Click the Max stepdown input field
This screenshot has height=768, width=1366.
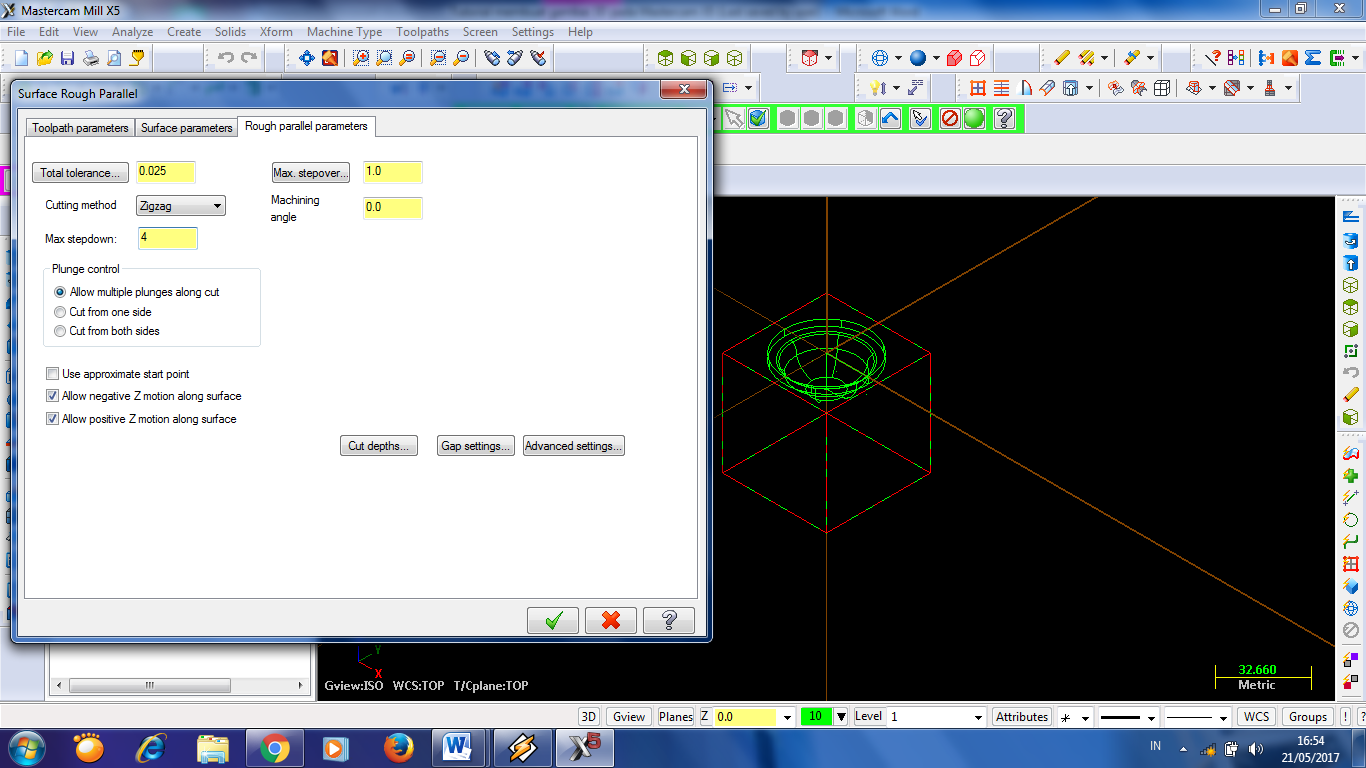(167, 238)
